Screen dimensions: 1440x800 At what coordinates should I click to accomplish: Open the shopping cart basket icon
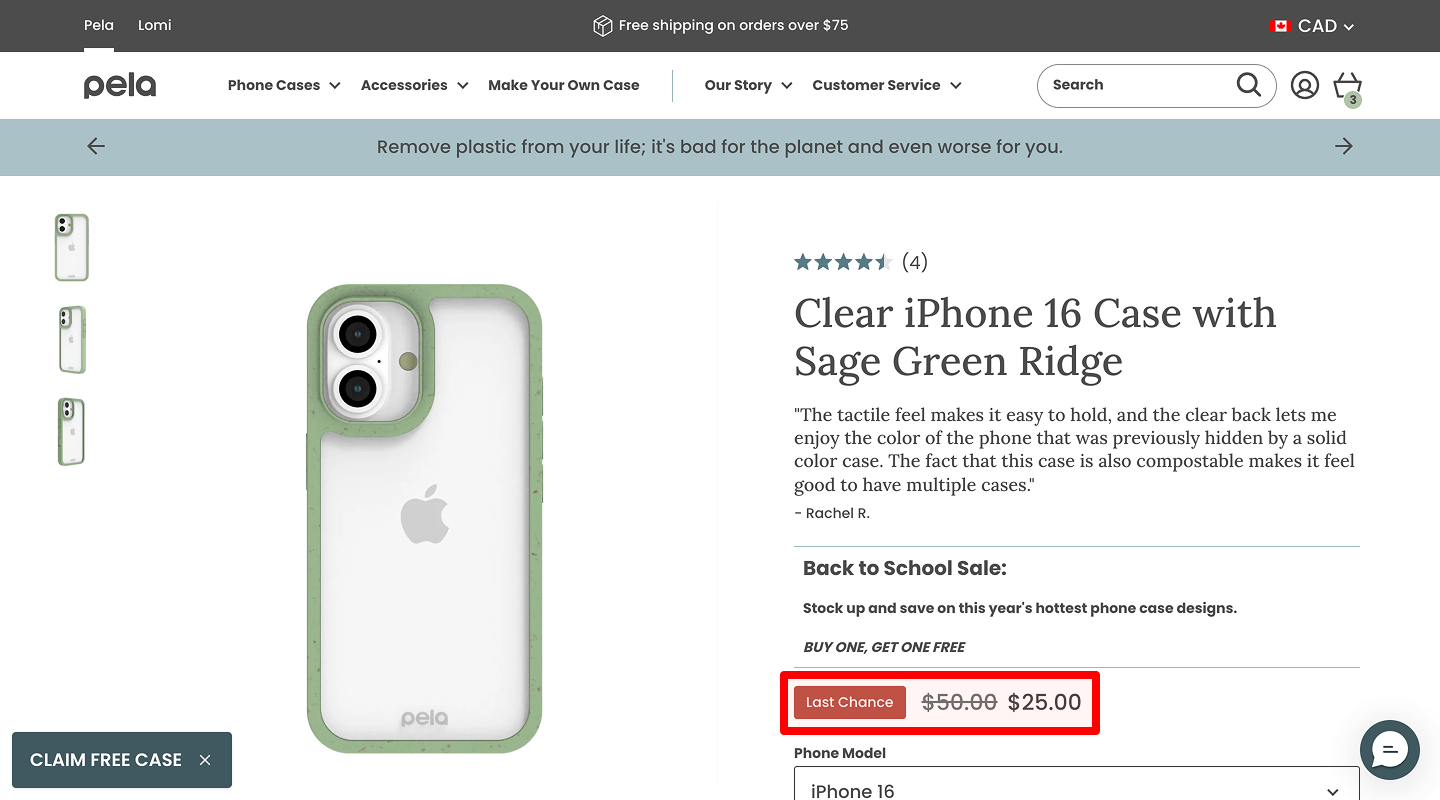[x=1347, y=86]
